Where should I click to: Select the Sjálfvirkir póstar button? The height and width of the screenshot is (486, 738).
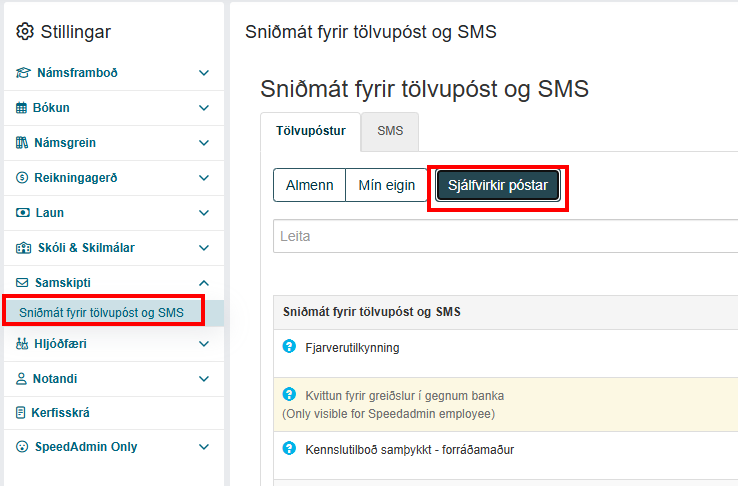click(x=498, y=185)
